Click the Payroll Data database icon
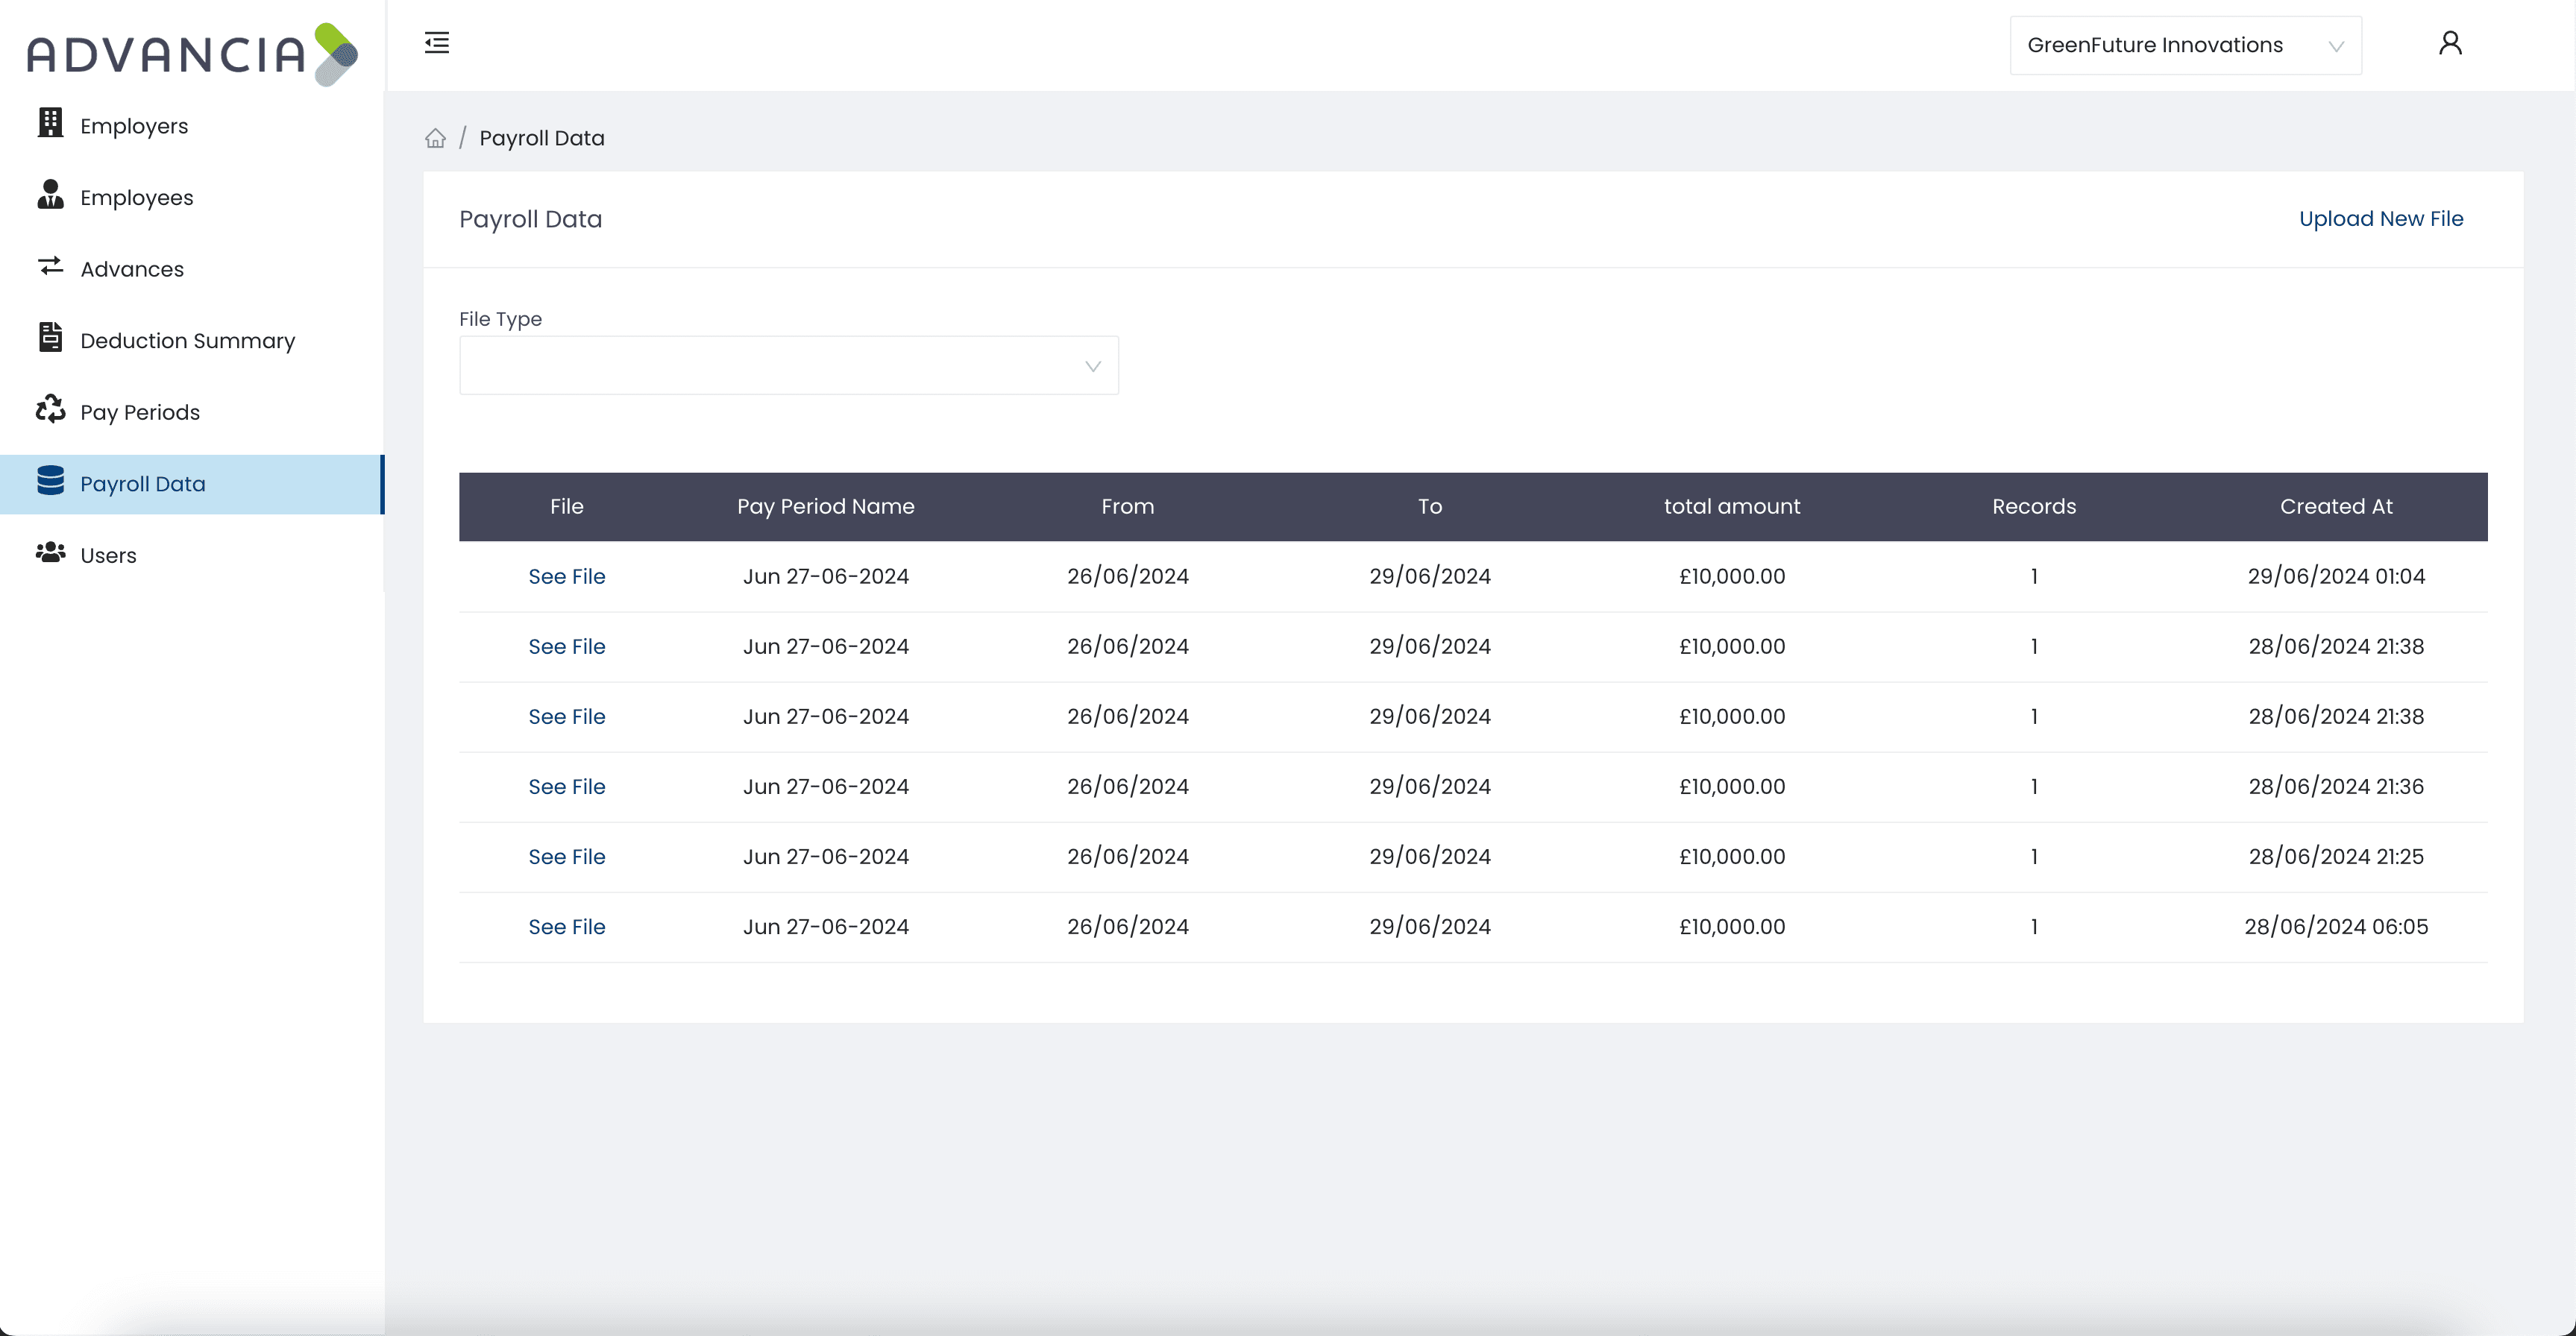 pyautogui.click(x=50, y=481)
